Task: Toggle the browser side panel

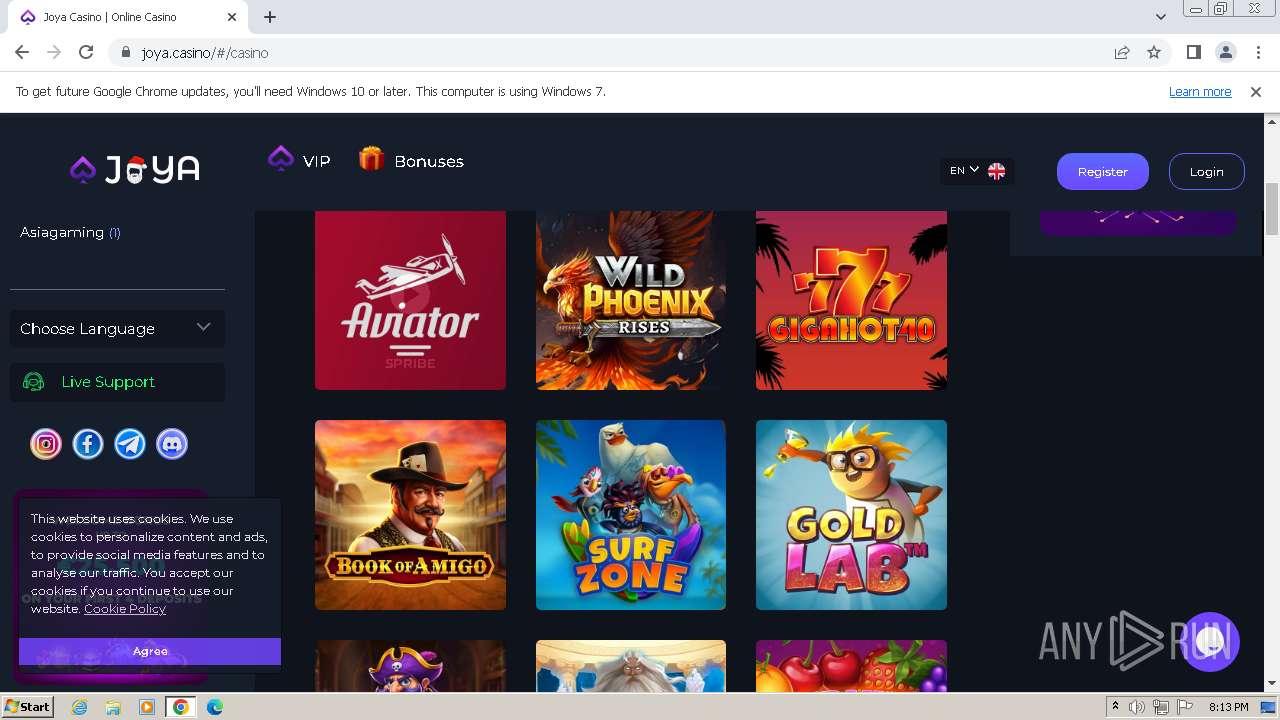Action: tap(1193, 52)
